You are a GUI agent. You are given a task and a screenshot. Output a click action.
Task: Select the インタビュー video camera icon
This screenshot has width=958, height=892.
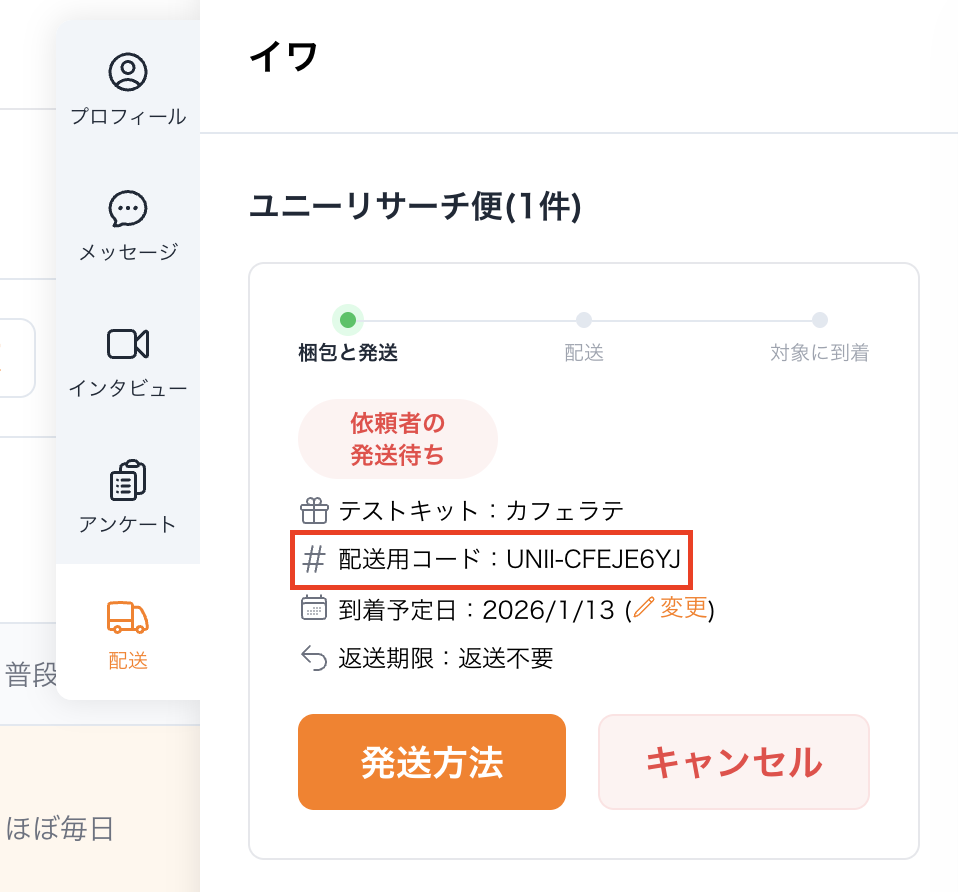[128, 344]
